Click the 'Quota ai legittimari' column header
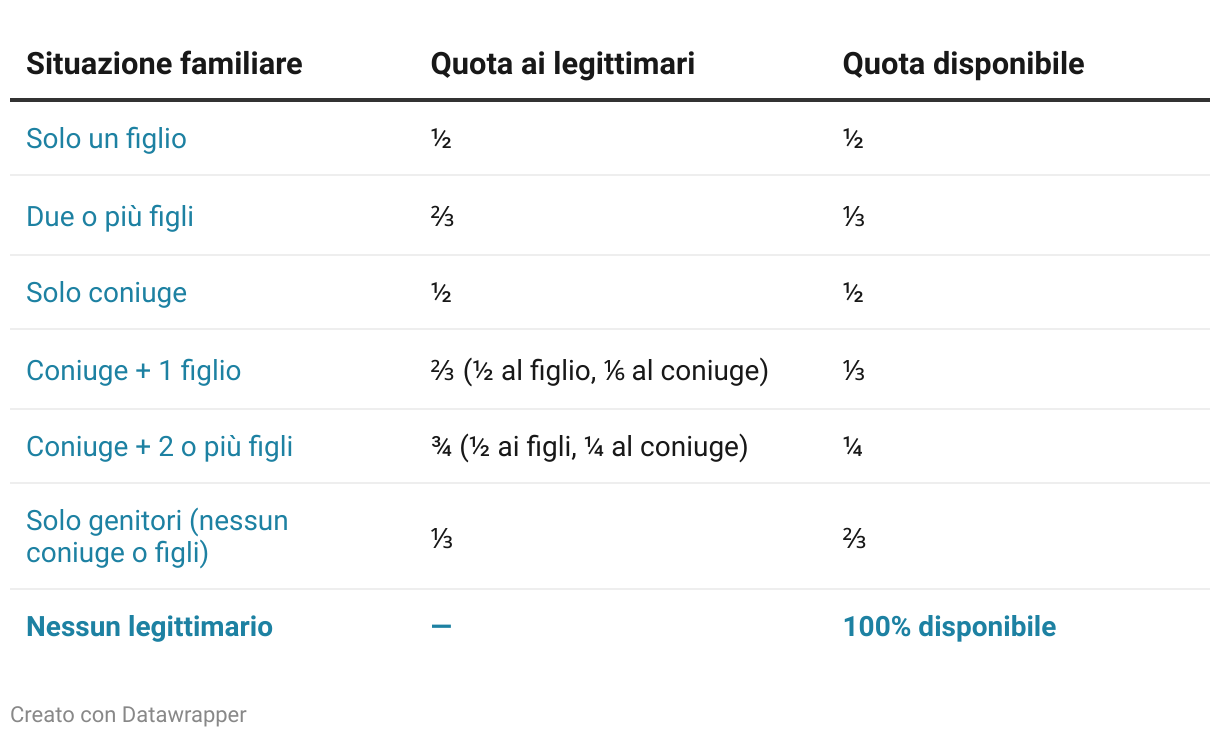The height and width of the screenshot is (738, 1220). click(x=562, y=64)
